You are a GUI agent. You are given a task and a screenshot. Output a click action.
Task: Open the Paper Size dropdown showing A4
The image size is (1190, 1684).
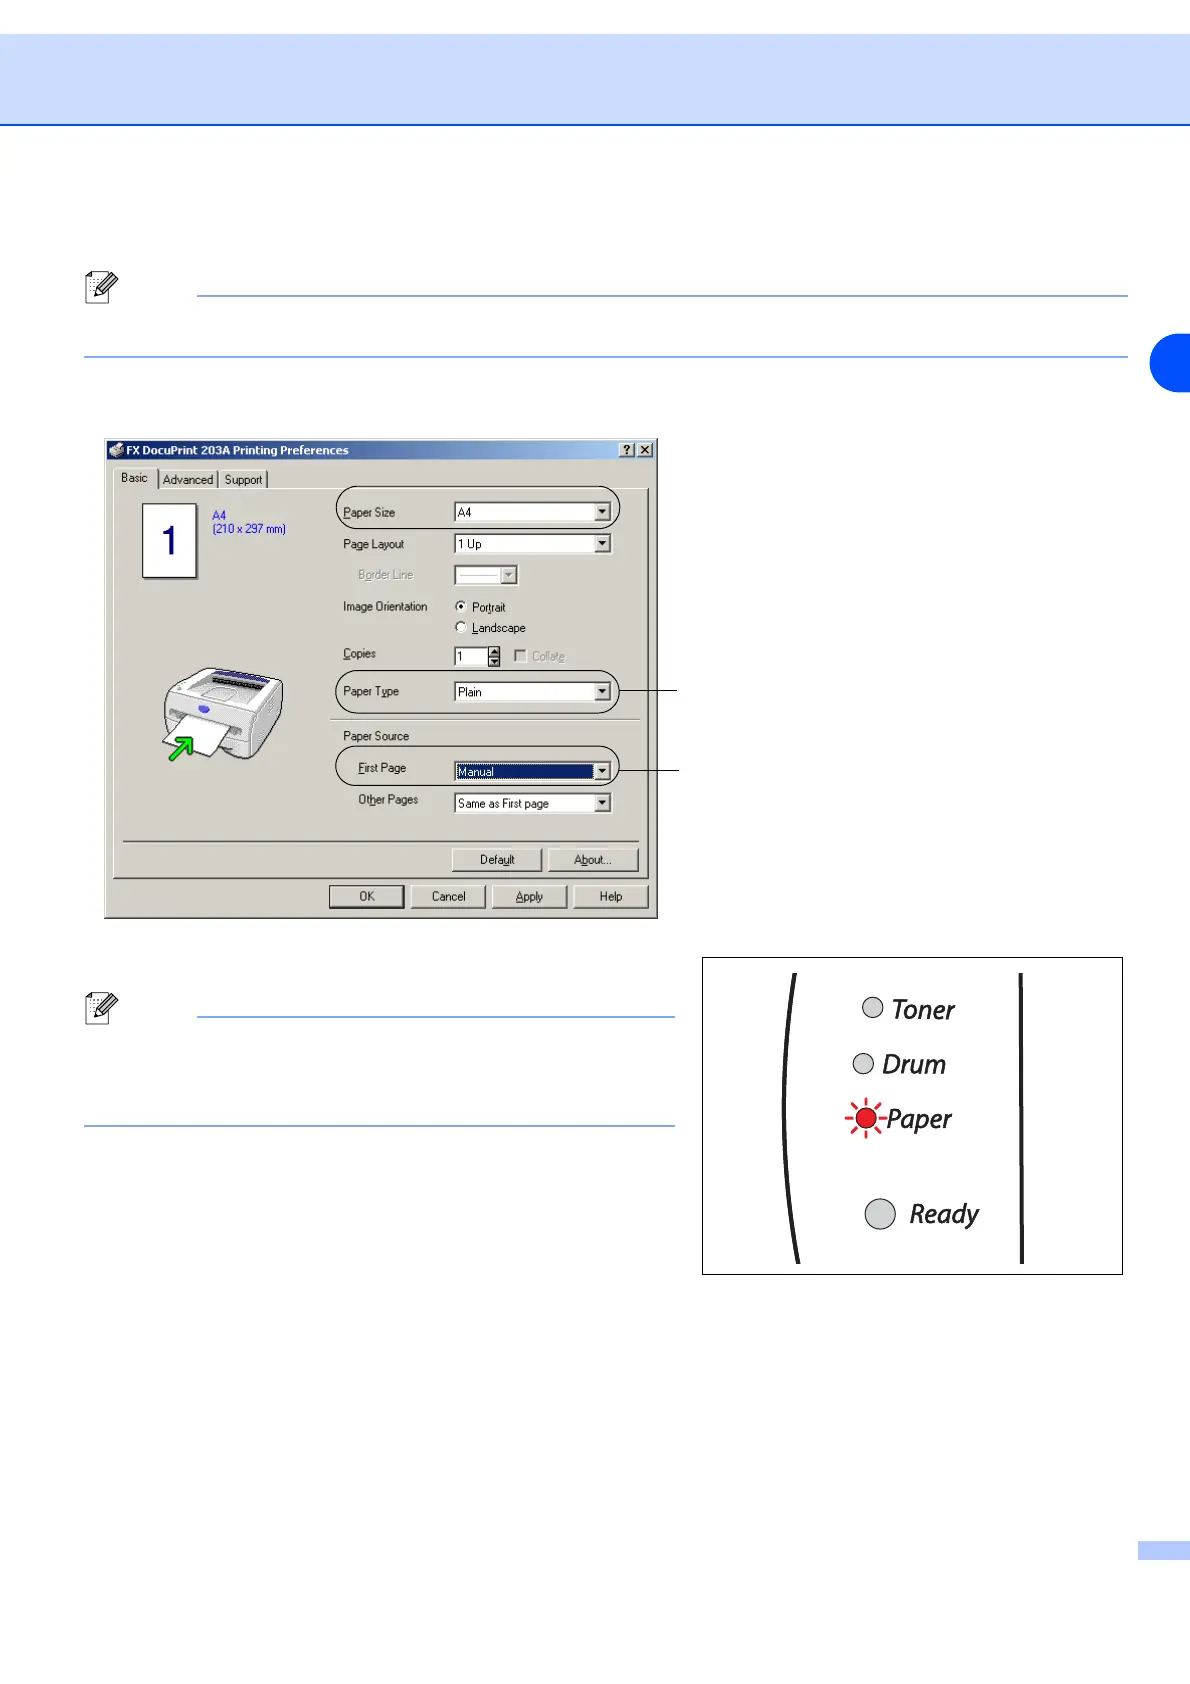click(532, 512)
